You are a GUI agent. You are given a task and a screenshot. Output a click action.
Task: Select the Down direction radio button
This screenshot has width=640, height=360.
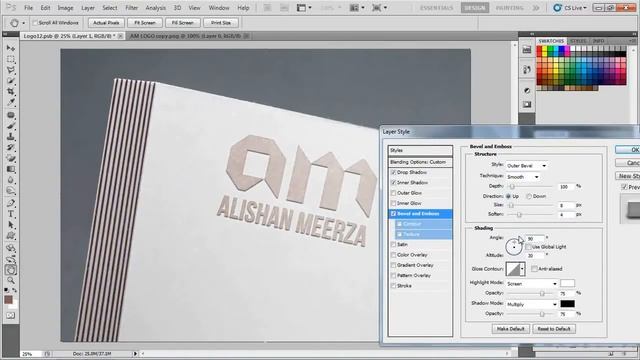[x=529, y=196]
